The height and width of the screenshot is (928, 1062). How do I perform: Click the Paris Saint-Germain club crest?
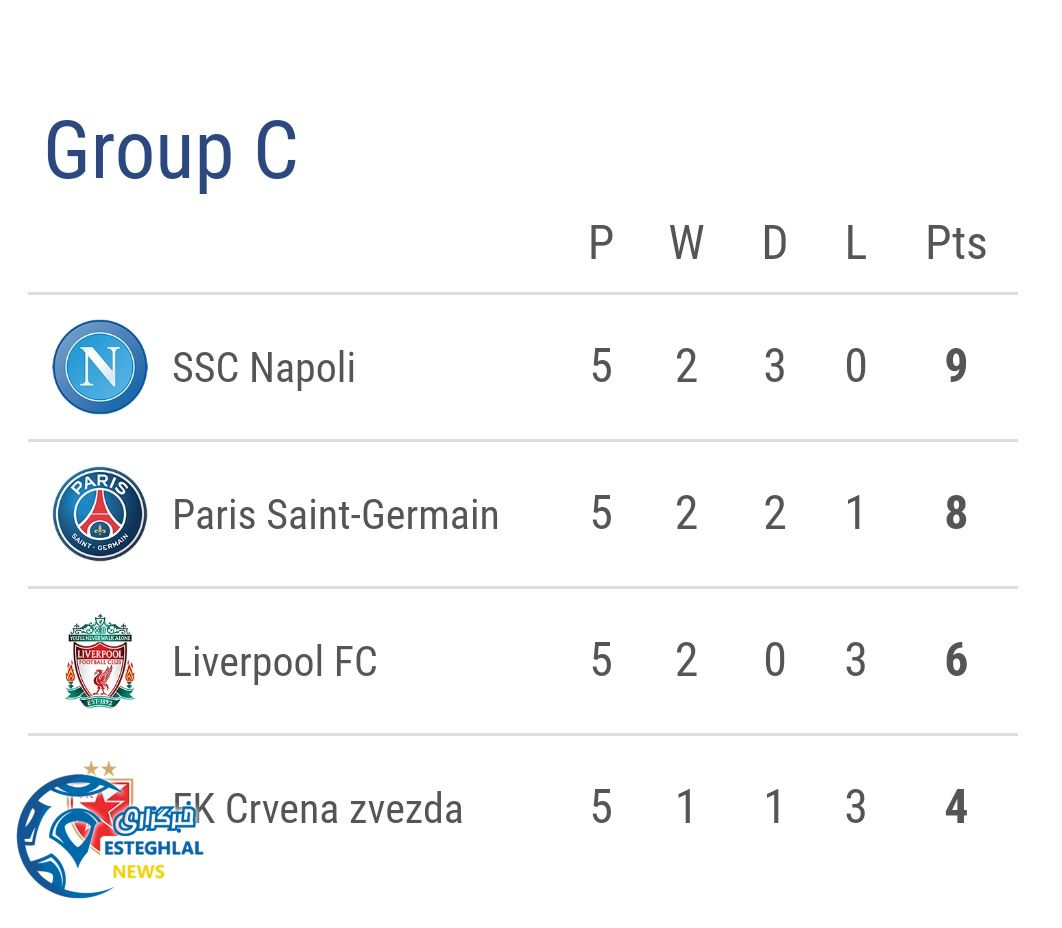pyautogui.click(x=100, y=514)
